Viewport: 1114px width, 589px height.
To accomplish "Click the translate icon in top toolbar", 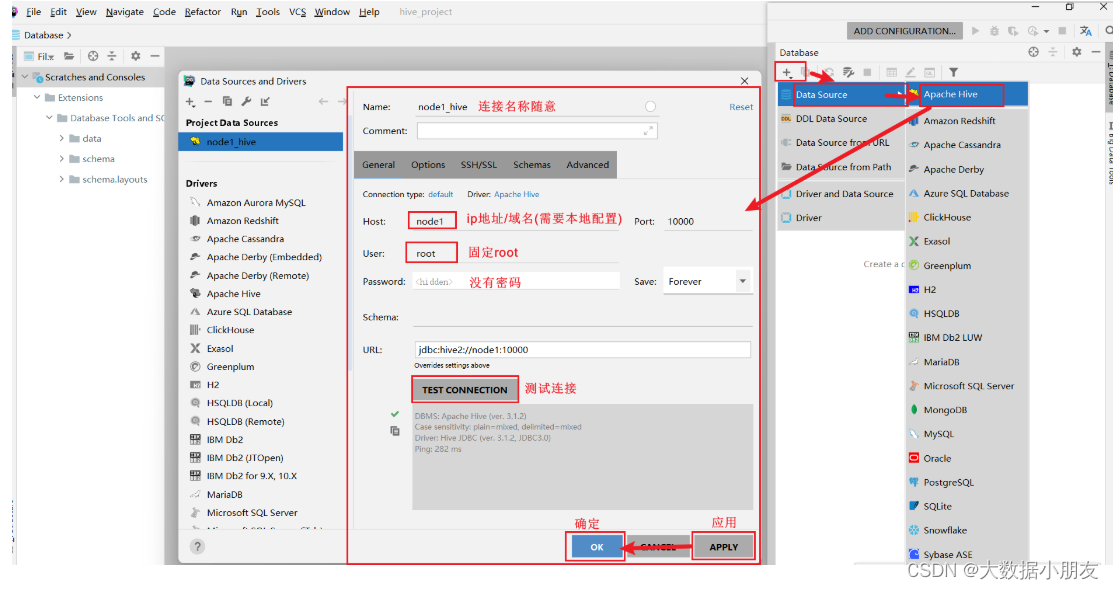I will [x=1086, y=31].
